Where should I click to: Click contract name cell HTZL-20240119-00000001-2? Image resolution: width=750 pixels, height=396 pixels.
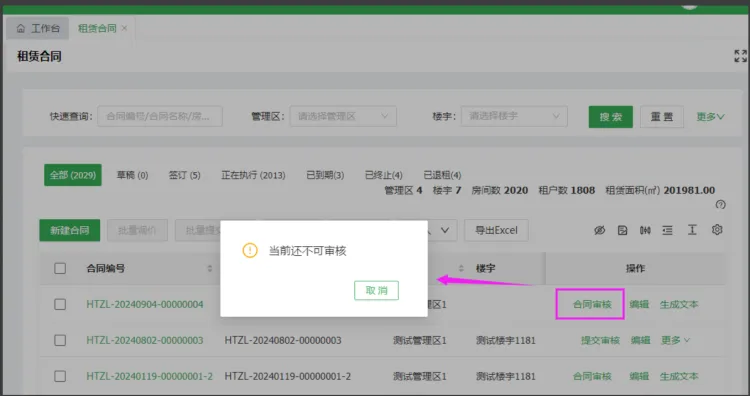pyautogui.click(x=288, y=376)
